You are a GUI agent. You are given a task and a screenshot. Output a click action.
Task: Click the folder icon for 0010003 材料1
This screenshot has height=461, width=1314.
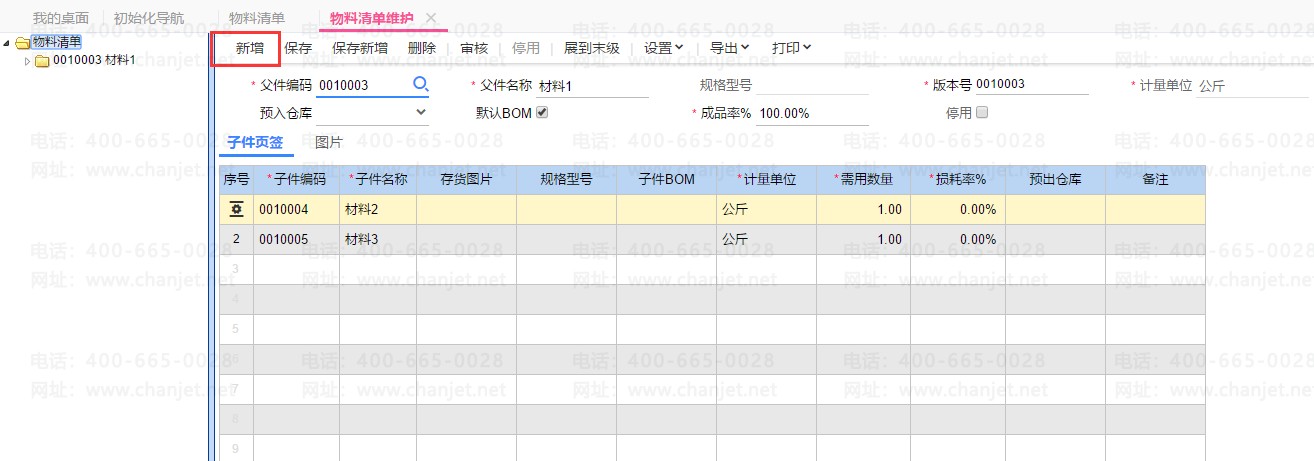pos(42,61)
